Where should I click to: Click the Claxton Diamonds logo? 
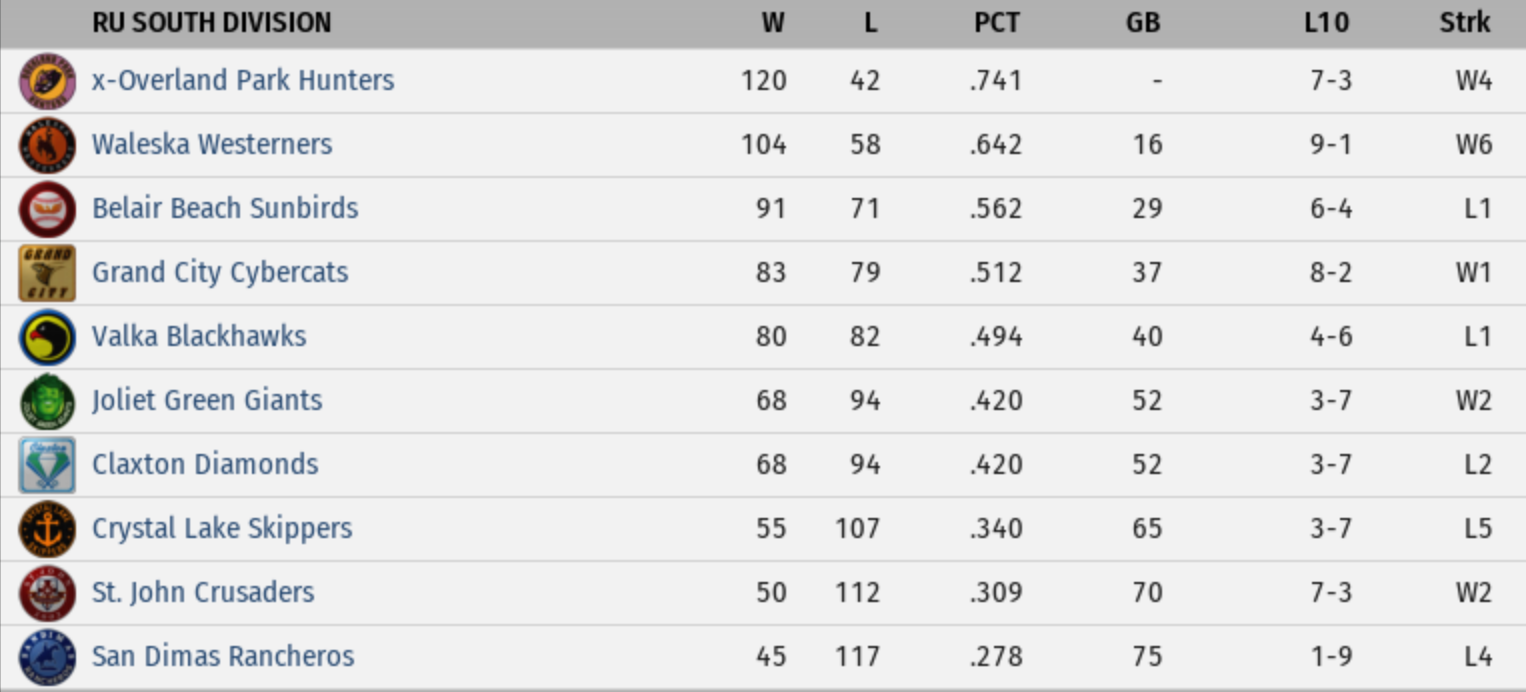point(47,465)
